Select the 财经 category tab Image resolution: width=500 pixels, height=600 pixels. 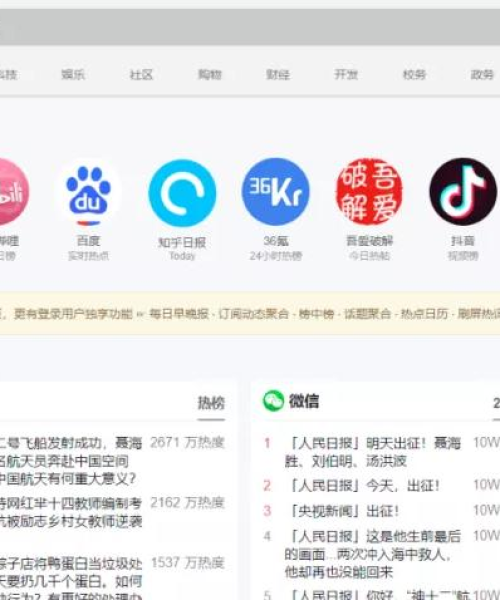pos(278,74)
